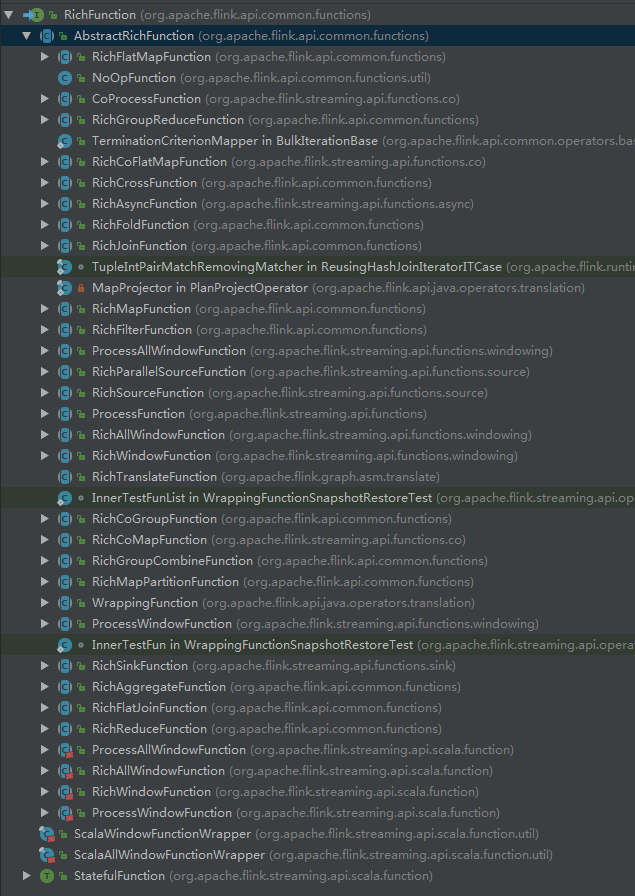635x896 pixels.
Task: Click the public visibility icon beside RichGroupCombineFunction
Action: (81, 561)
